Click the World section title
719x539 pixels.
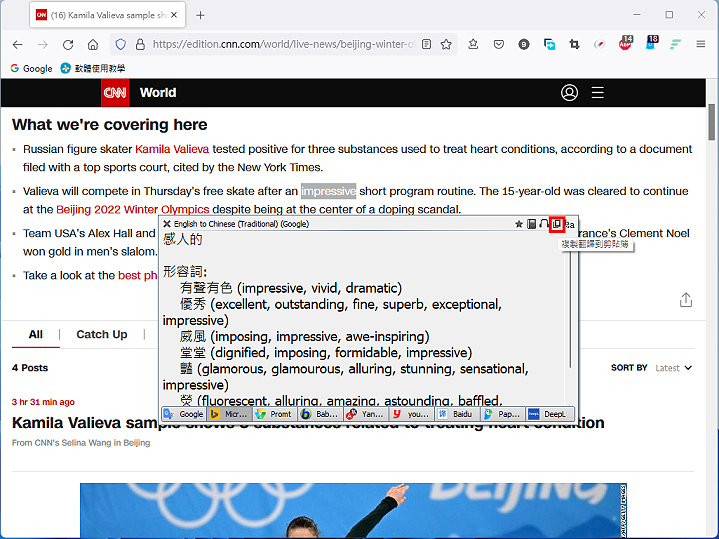[x=158, y=93]
